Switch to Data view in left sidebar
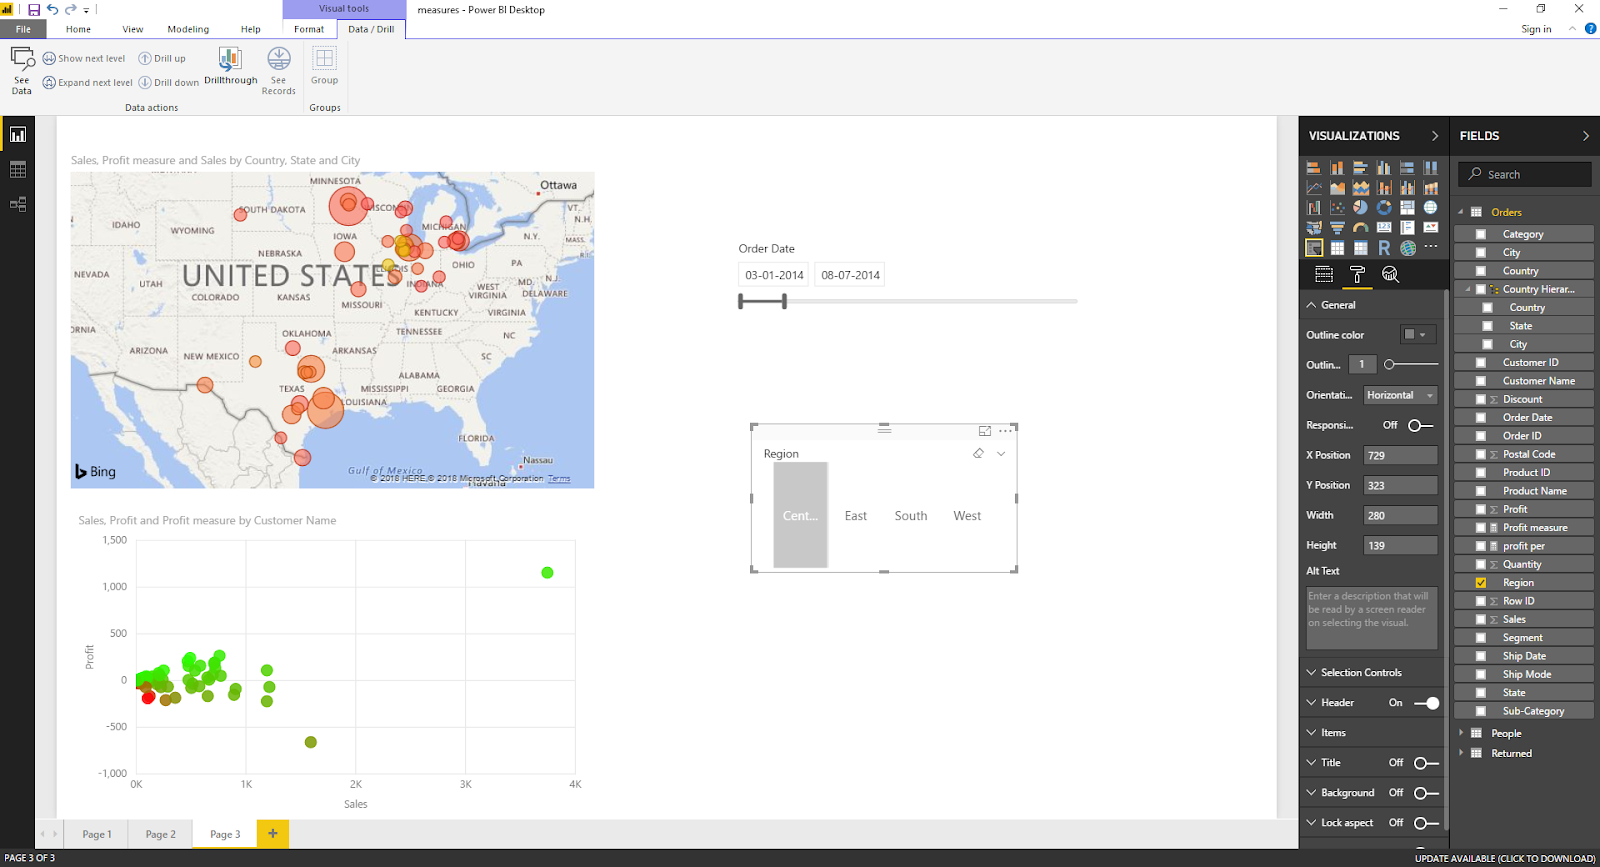Screen dimensions: 1600x867 pos(18,170)
